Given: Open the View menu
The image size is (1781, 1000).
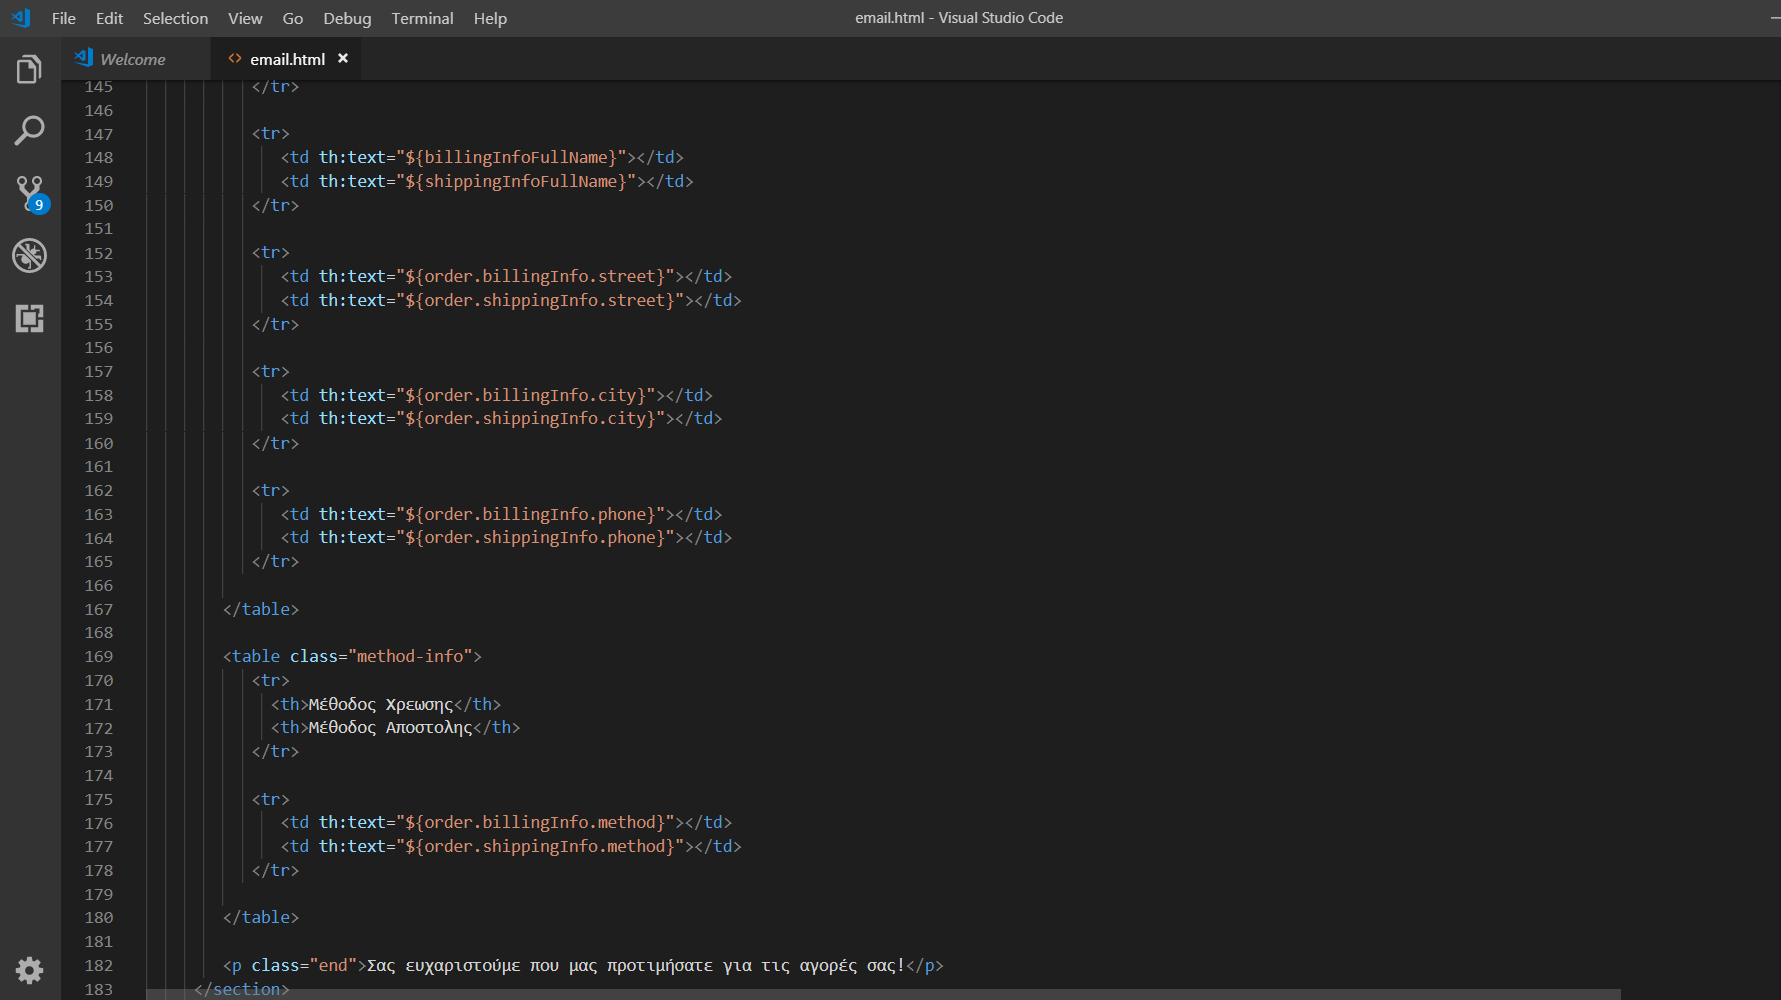Looking at the screenshot, I should click(x=245, y=18).
